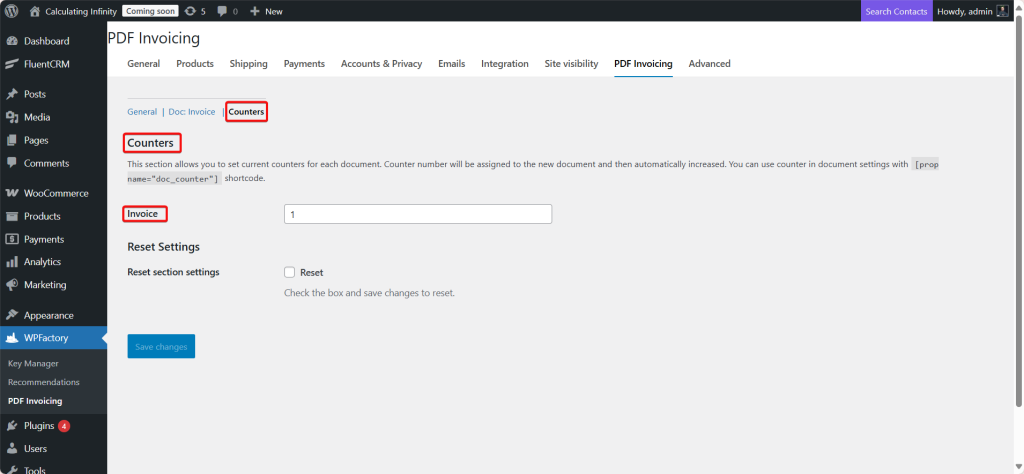Open the Doc: Invoice subsection link
1024x474 pixels.
tap(192, 112)
